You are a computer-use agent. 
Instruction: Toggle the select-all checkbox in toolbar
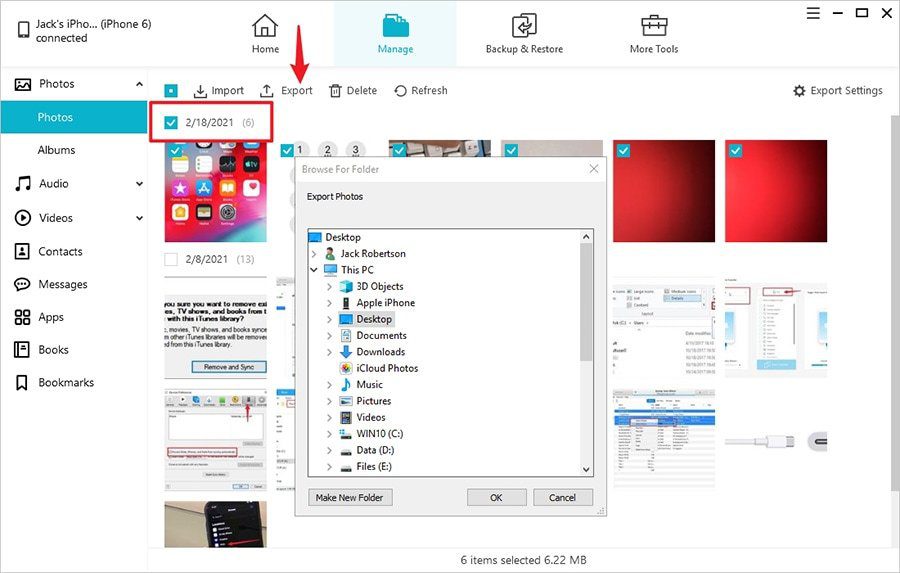tap(171, 91)
